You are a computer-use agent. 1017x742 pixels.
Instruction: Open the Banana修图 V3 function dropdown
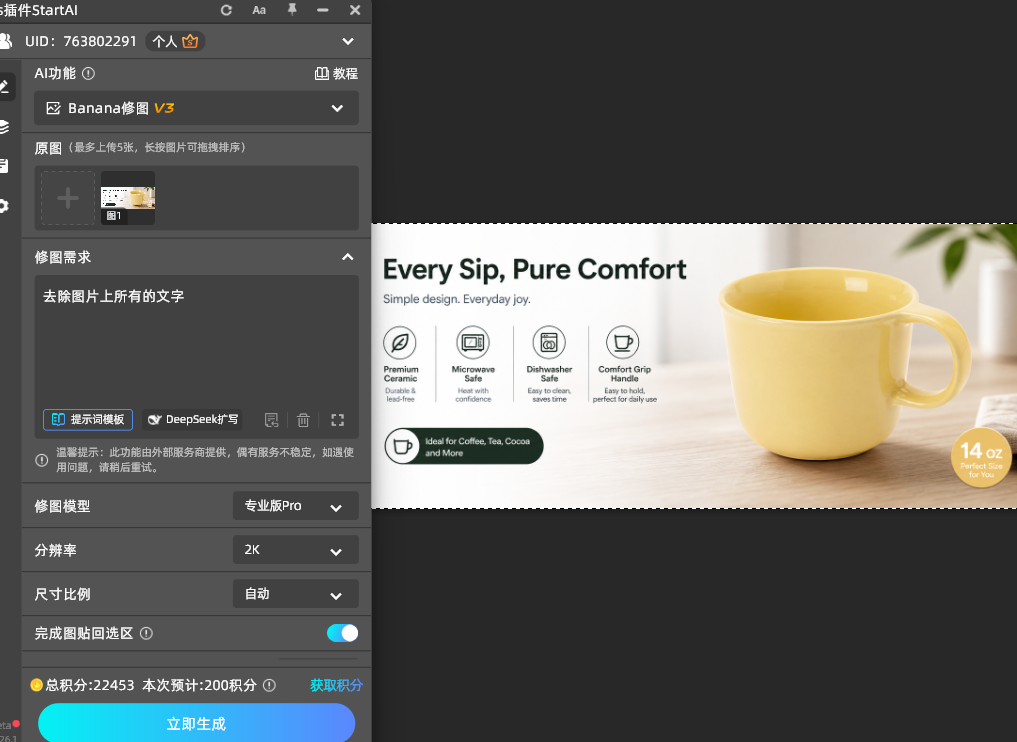(x=197, y=108)
